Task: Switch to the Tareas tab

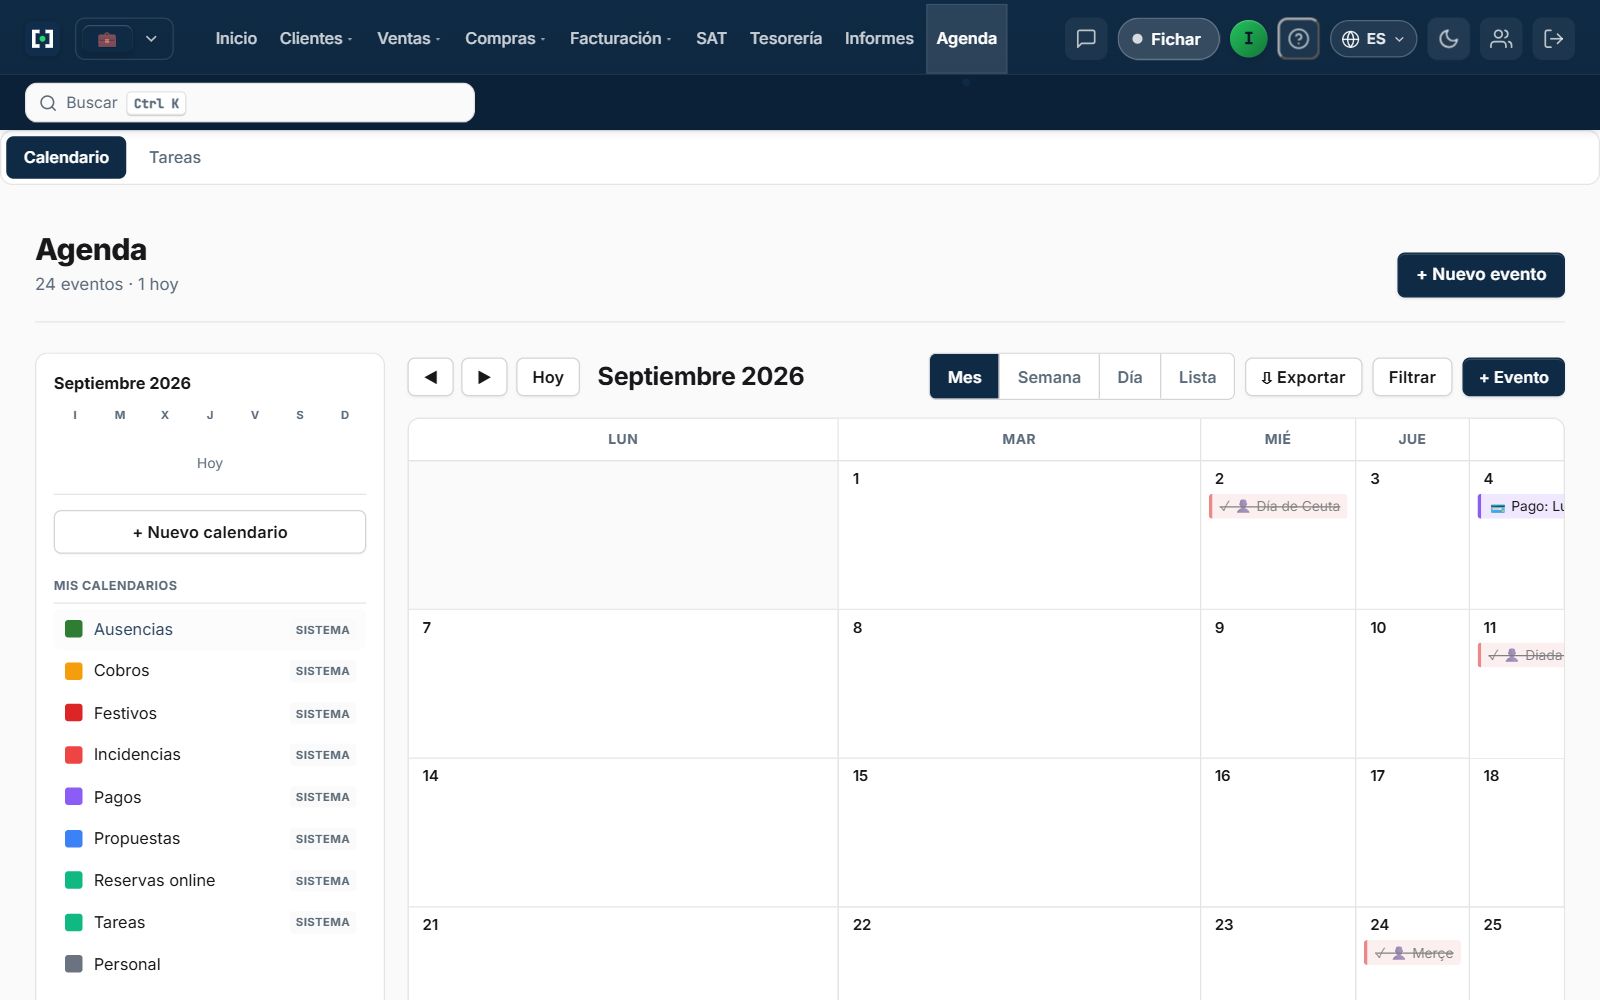Action: point(175,157)
